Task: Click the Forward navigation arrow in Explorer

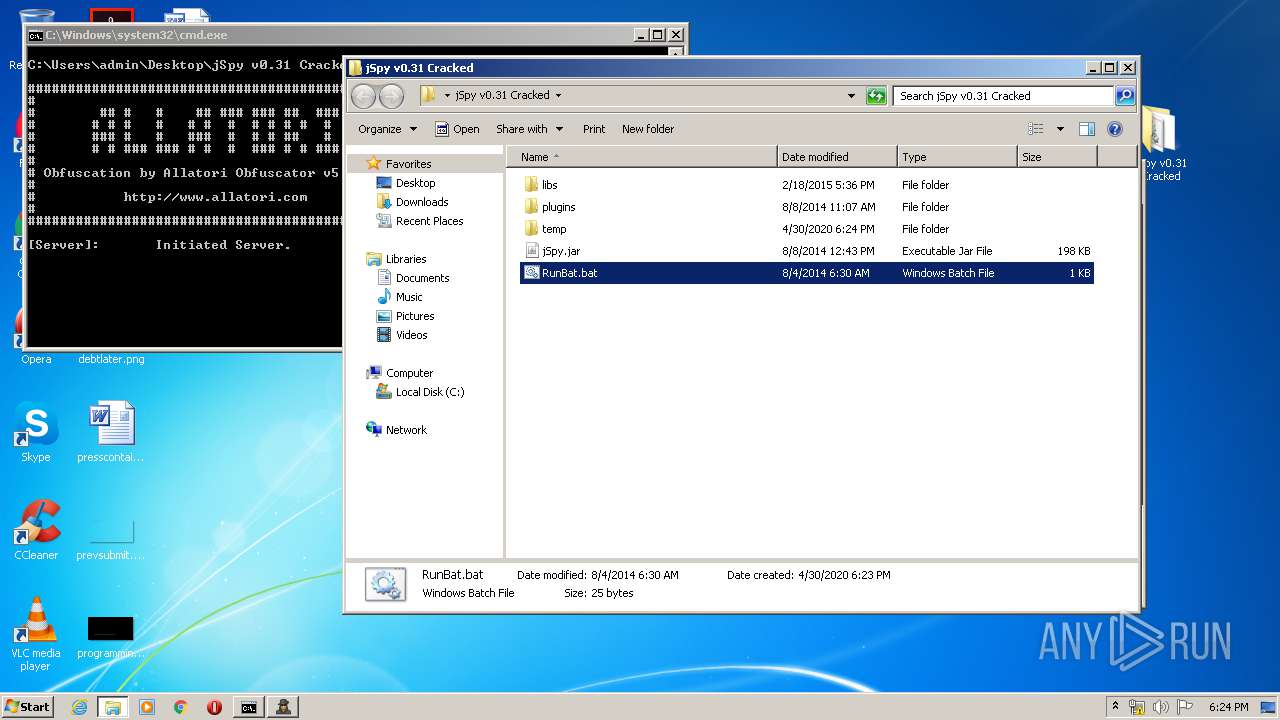Action: coord(391,96)
